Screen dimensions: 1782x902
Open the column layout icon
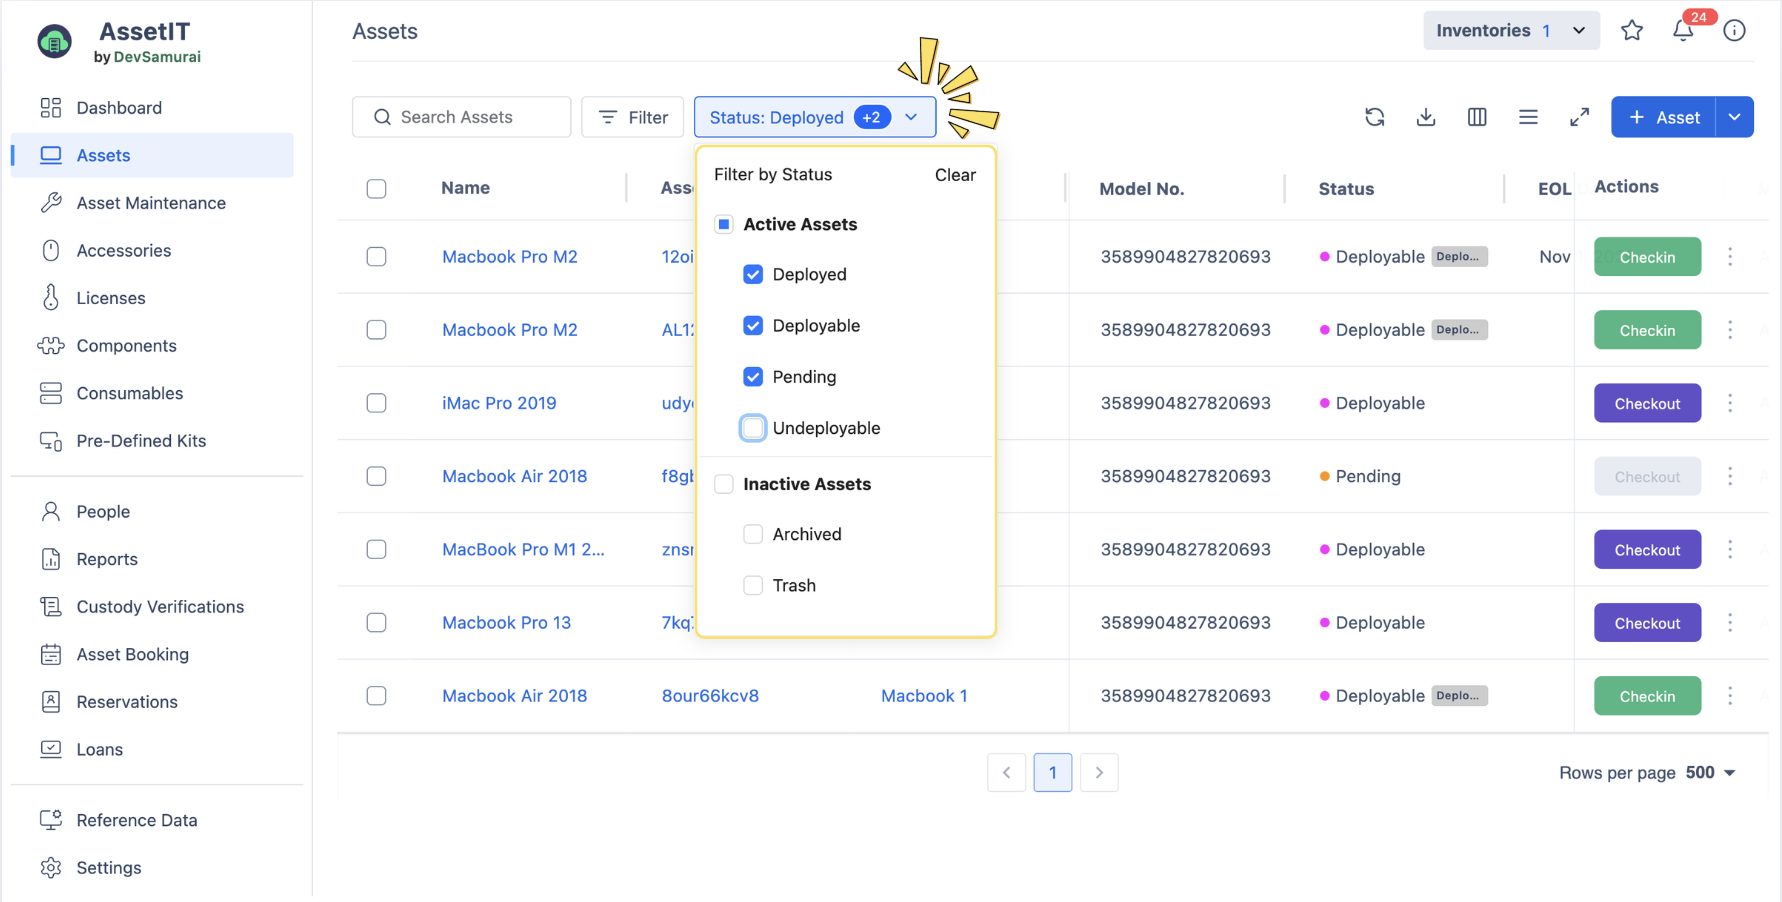pos(1477,117)
